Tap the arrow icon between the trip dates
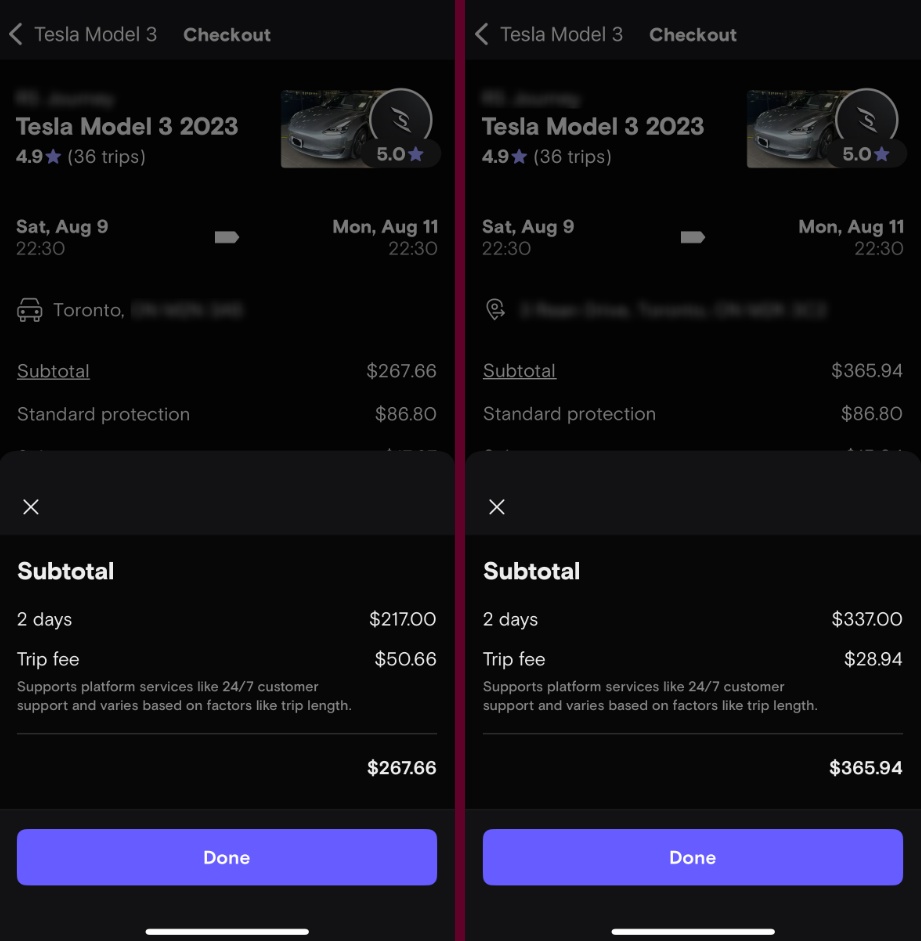 coord(226,237)
